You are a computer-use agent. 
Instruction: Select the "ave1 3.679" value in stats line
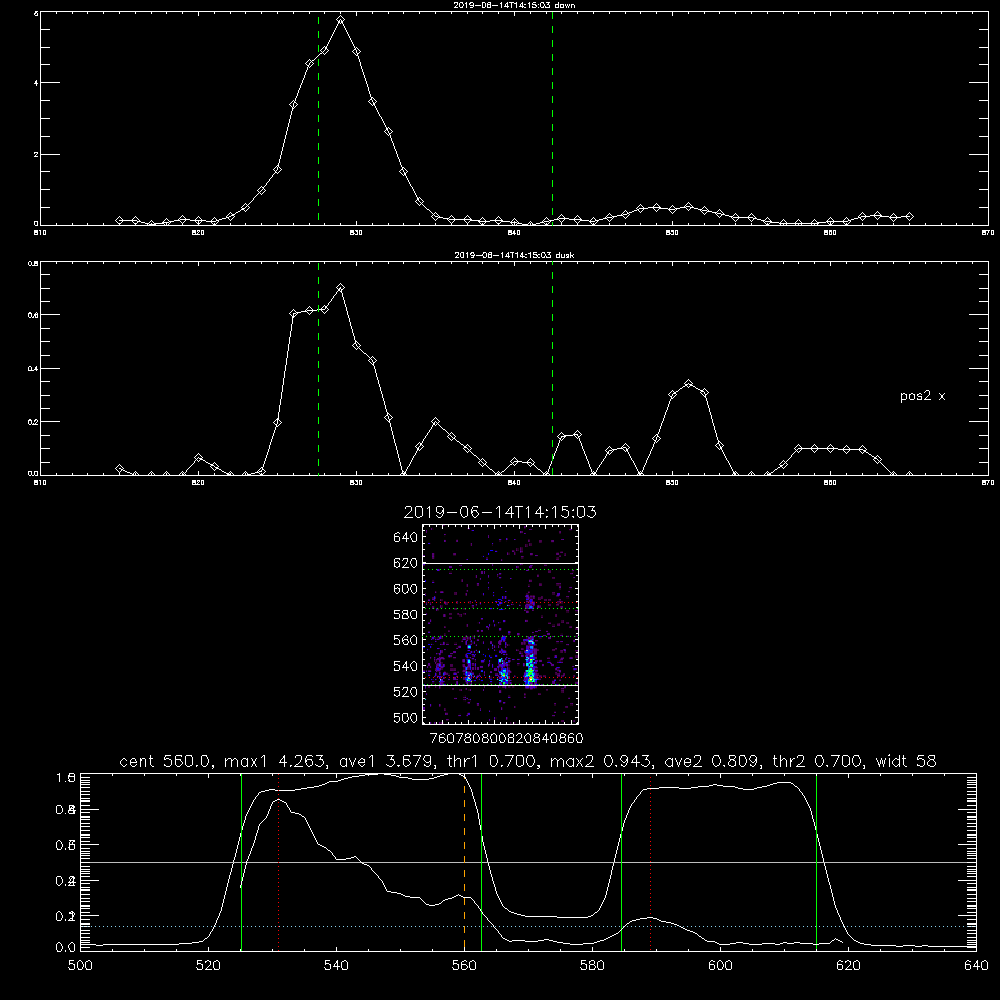click(x=386, y=761)
